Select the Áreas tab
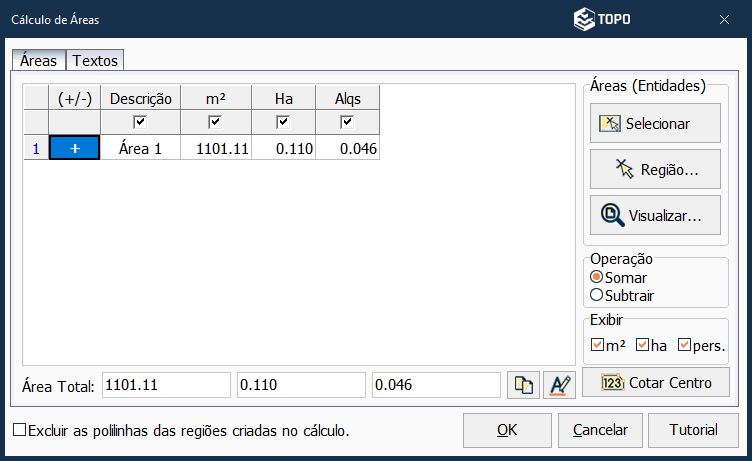752x461 pixels. point(38,61)
